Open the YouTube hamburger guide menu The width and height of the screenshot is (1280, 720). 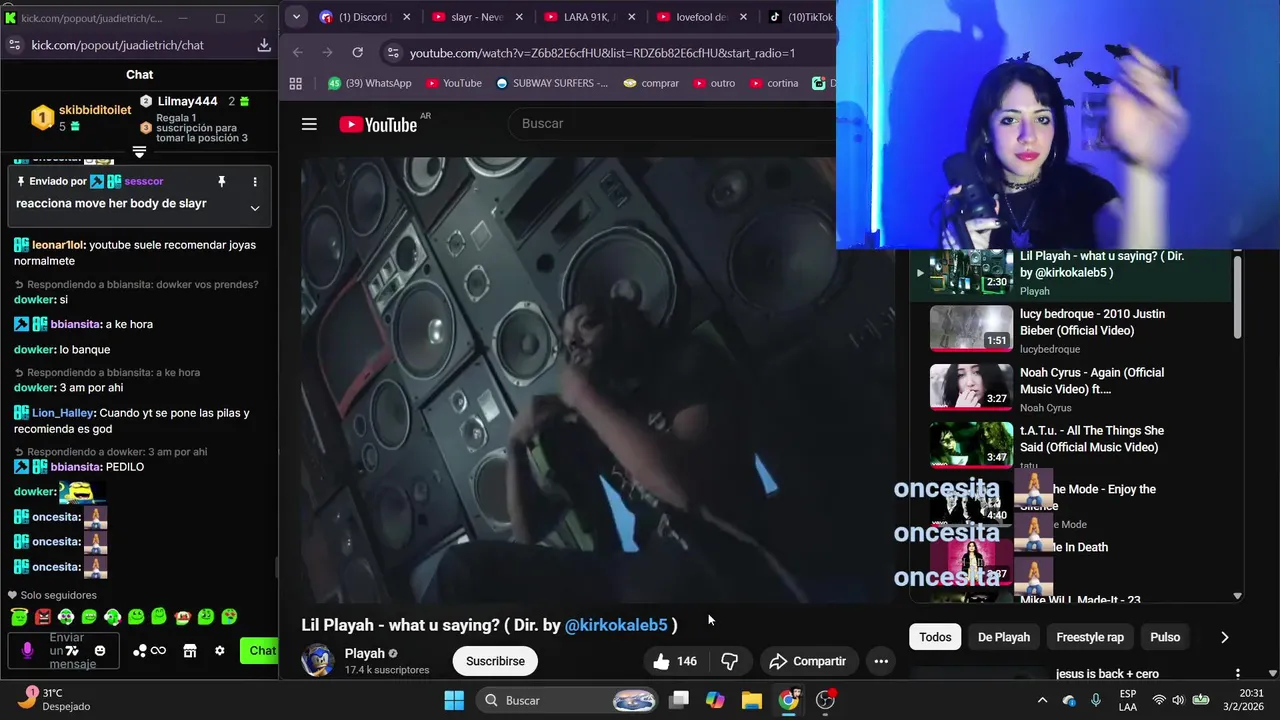tap(309, 124)
